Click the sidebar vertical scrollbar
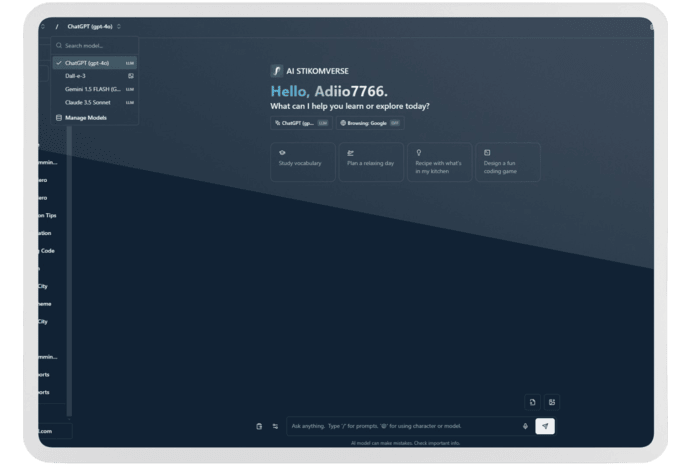This screenshot has width=691, height=470. click(x=69, y=271)
